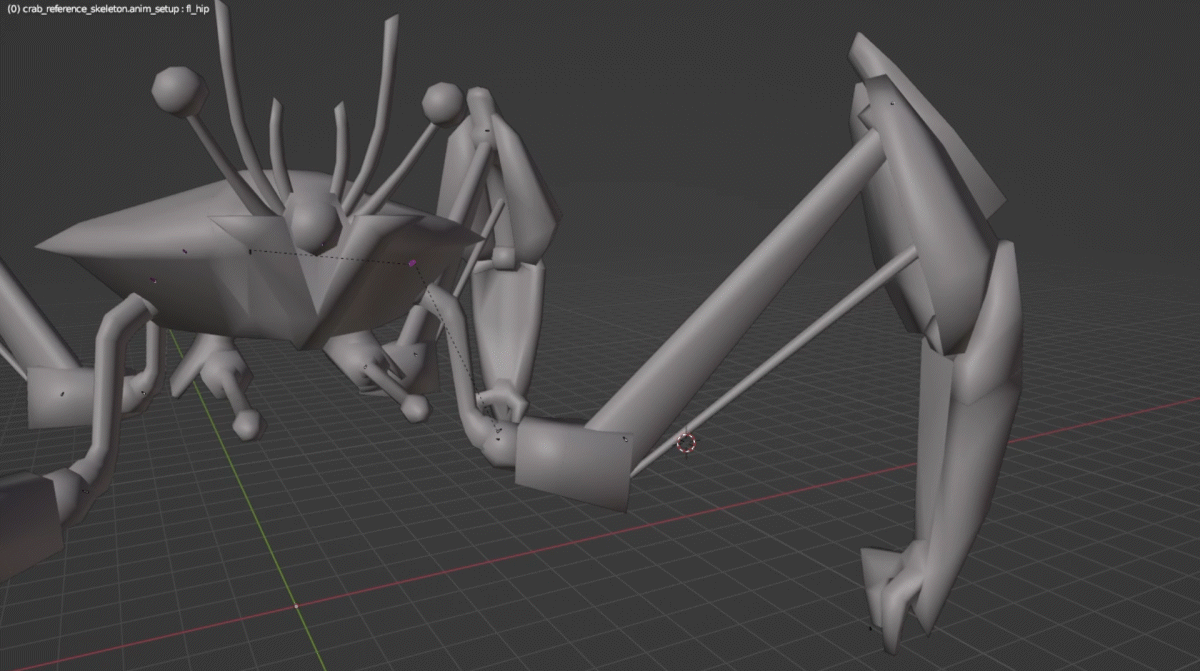The width and height of the screenshot is (1200, 671).
Task: Click the red-white 3D cursor ring
Action: (x=686, y=442)
